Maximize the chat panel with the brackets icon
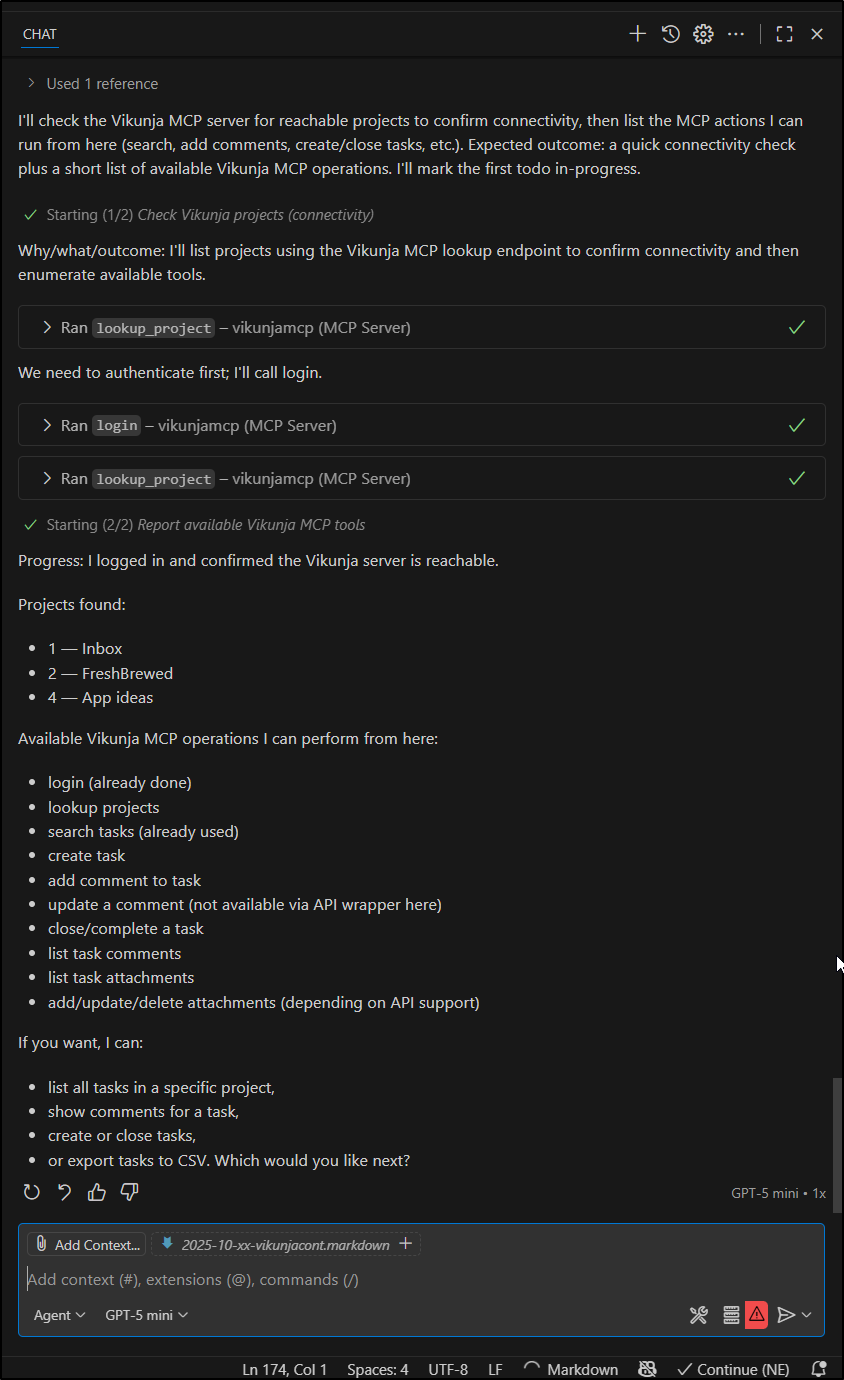The width and height of the screenshot is (844, 1380). point(784,33)
